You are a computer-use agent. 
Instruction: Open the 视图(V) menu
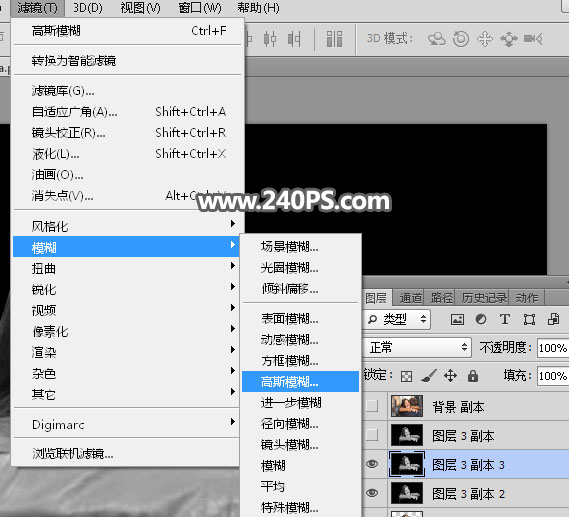[x=140, y=8]
